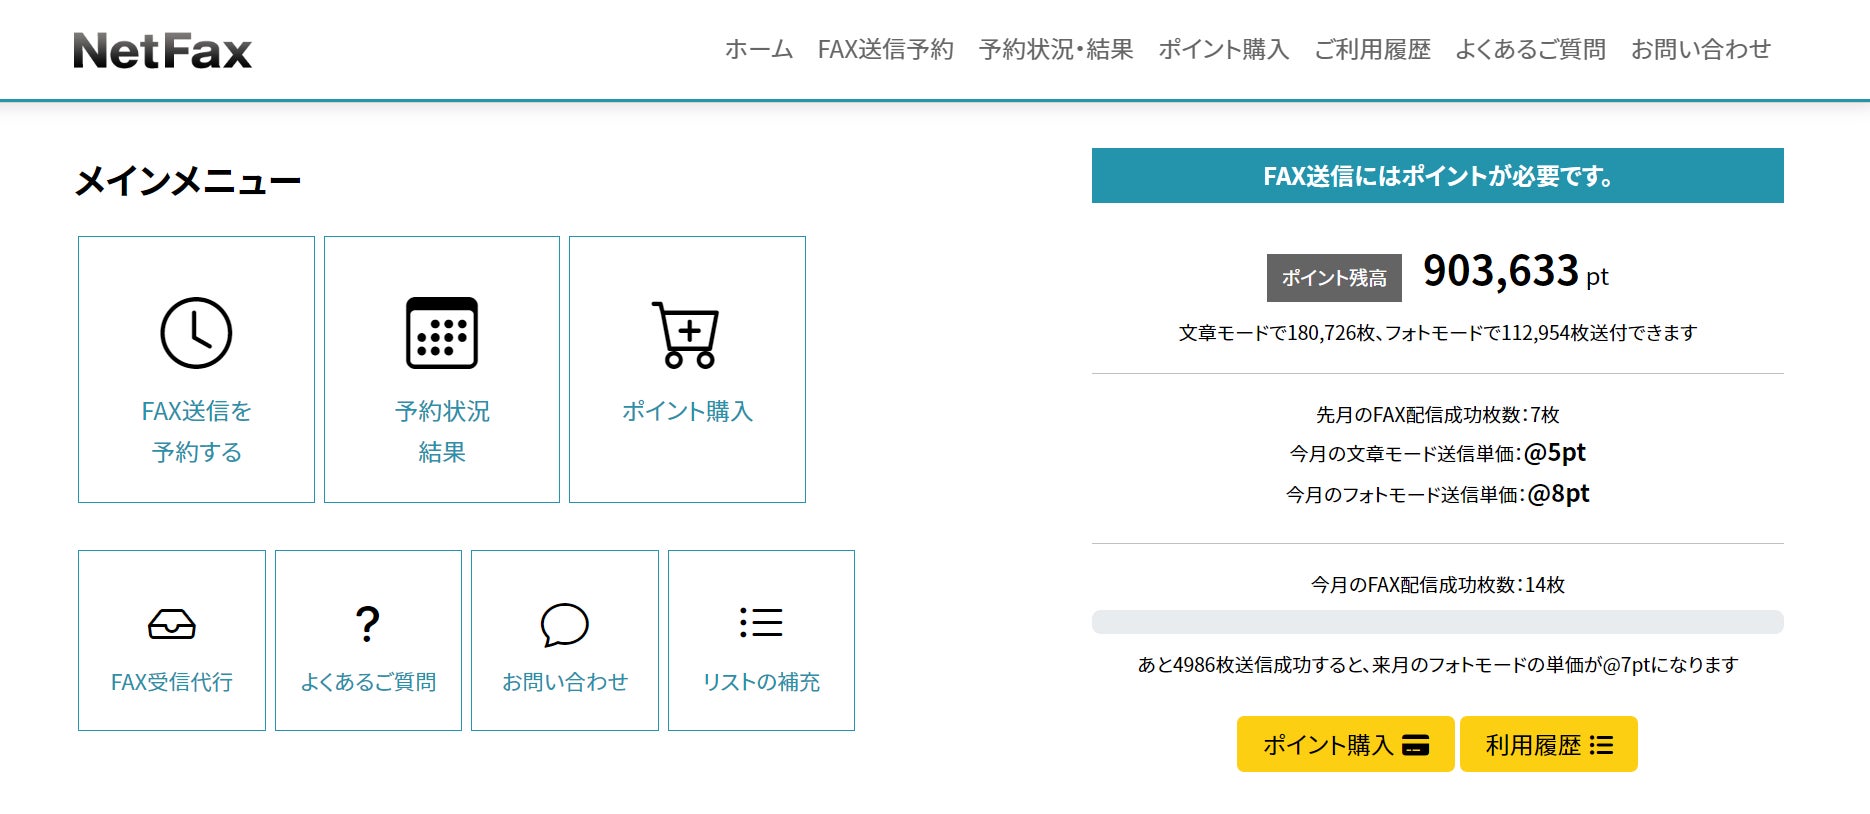Open the calendar icon for 予約状況結果
The height and width of the screenshot is (814, 1870).
(x=441, y=333)
